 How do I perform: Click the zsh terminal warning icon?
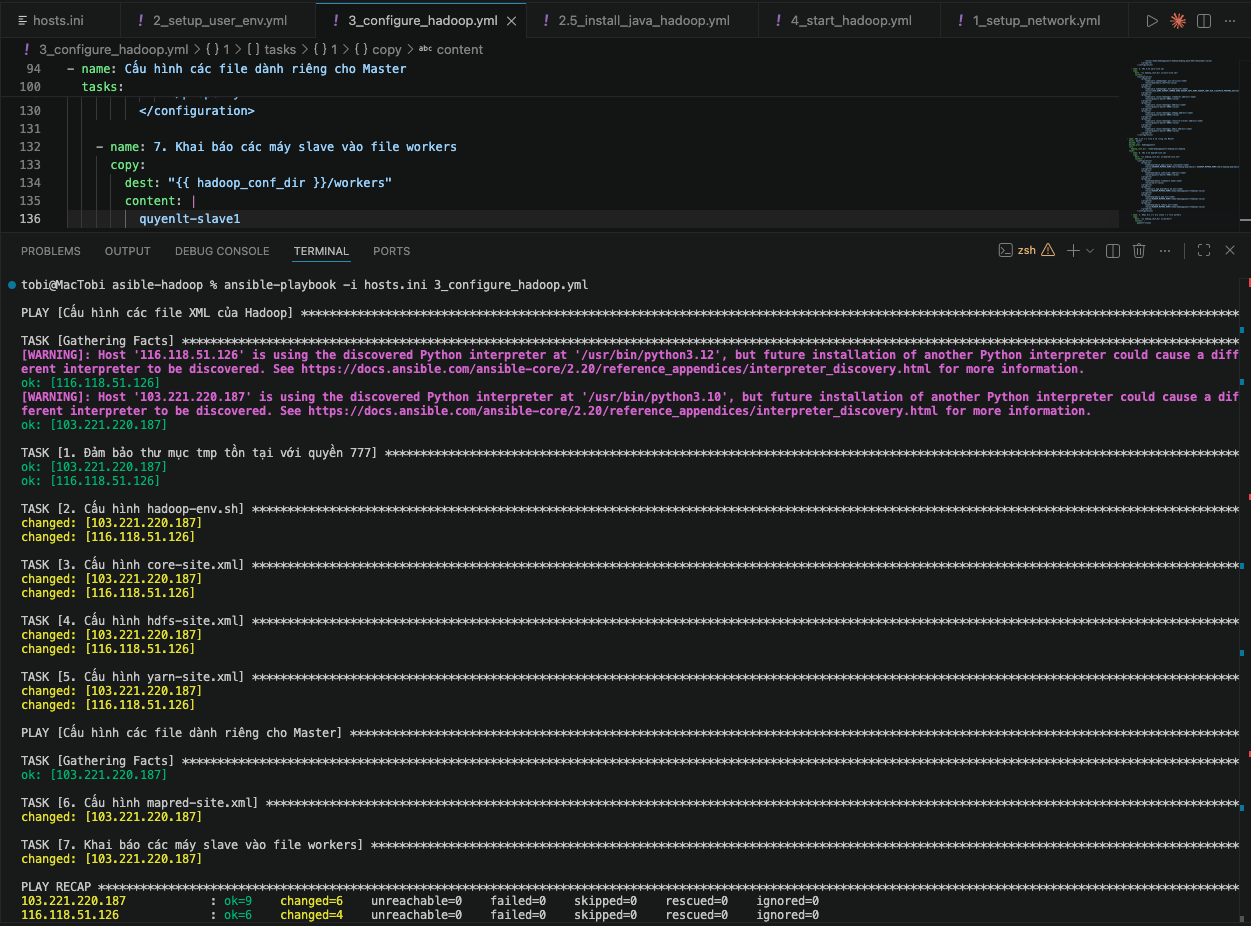1047,251
